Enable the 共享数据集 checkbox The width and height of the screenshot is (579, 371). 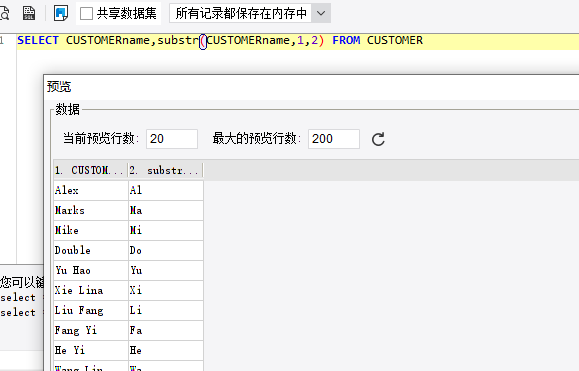[x=86, y=14]
